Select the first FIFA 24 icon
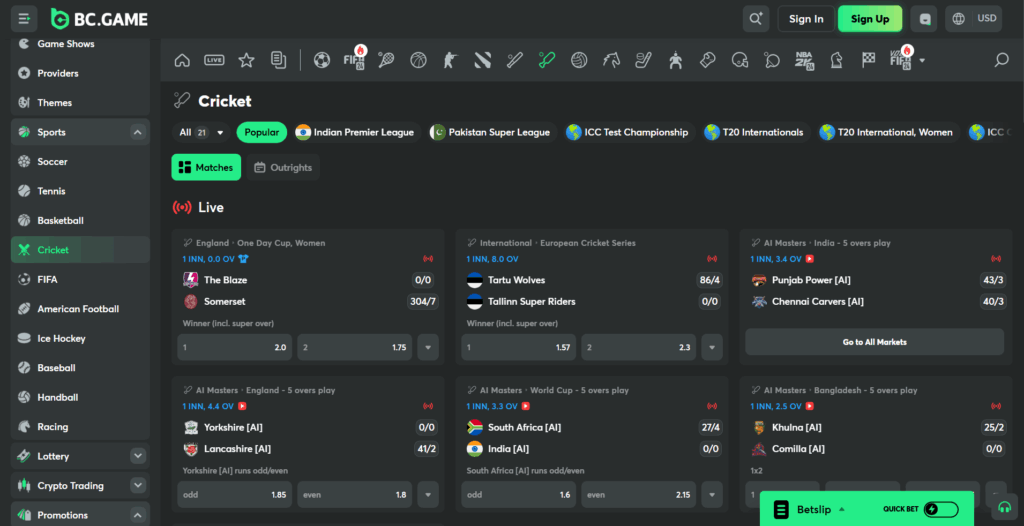1024x526 pixels. [x=354, y=59]
